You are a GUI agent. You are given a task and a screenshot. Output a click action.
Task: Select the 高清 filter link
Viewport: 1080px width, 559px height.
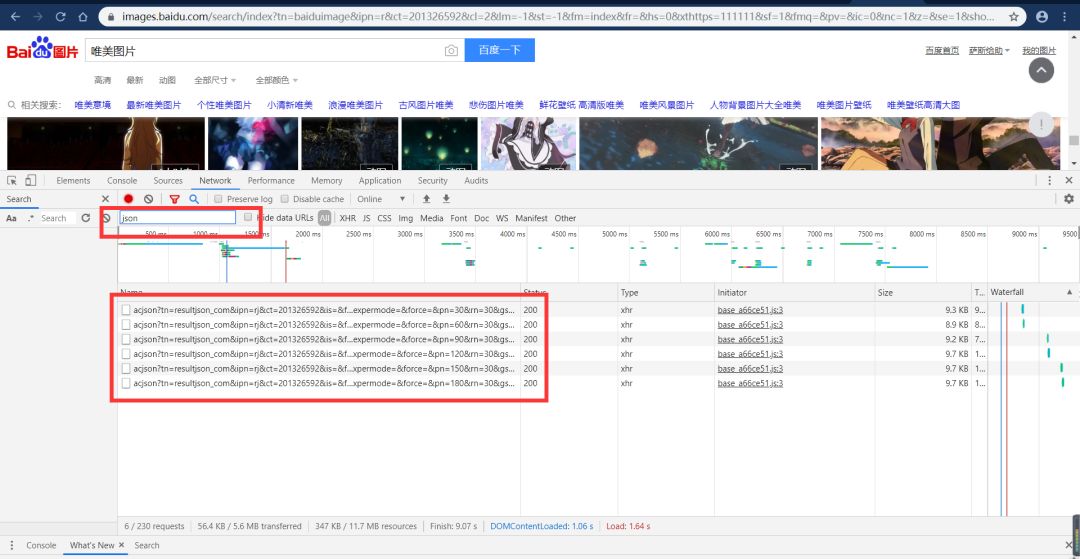pyautogui.click(x=103, y=81)
